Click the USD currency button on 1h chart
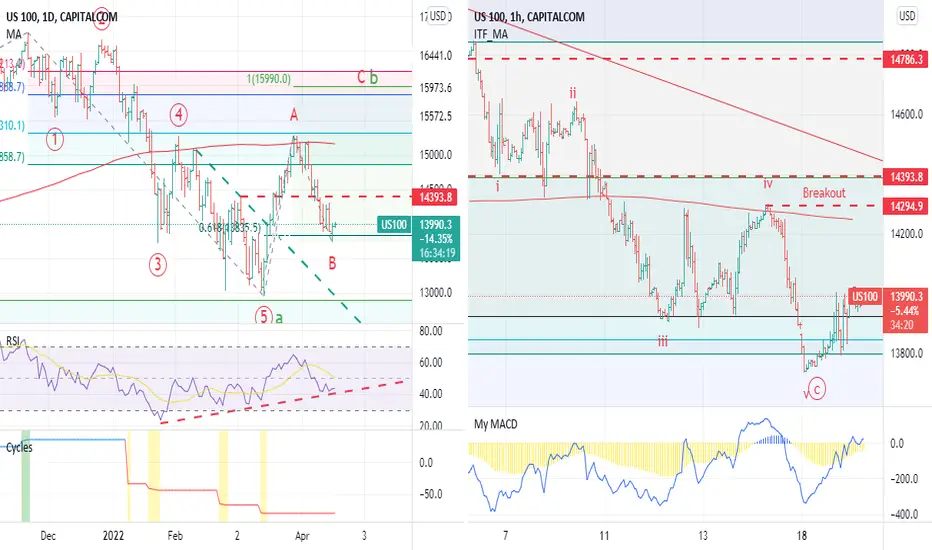932x550 pixels. [907, 16]
